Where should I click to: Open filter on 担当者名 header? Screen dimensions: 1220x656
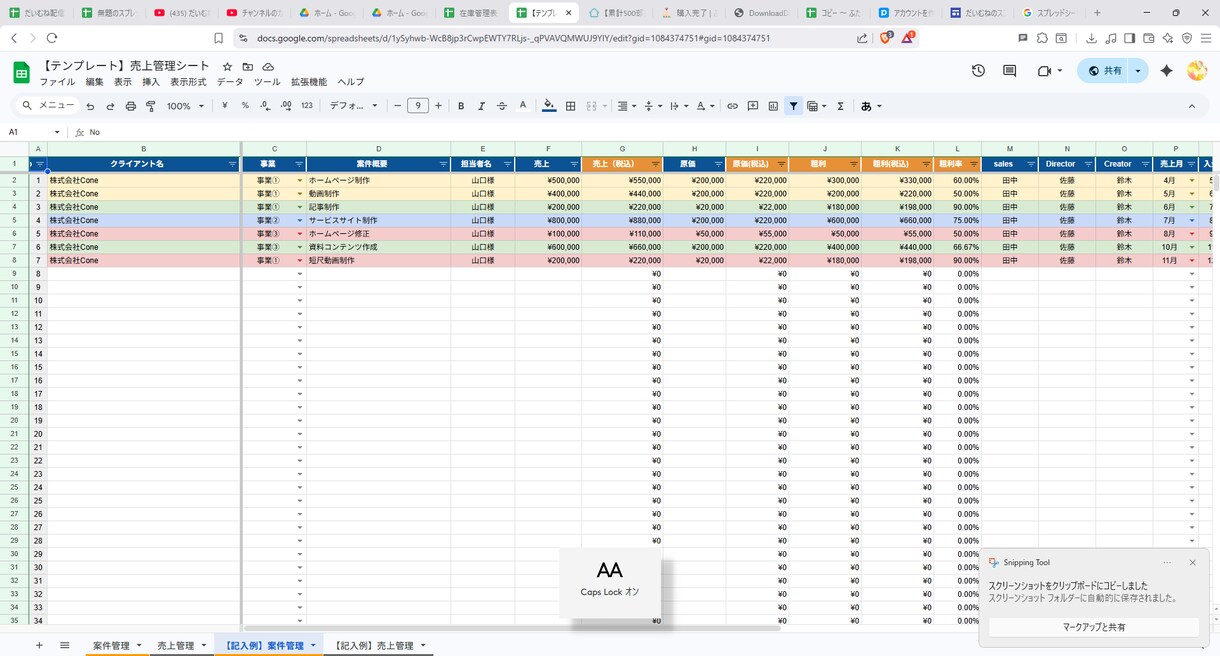(x=507, y=164)
